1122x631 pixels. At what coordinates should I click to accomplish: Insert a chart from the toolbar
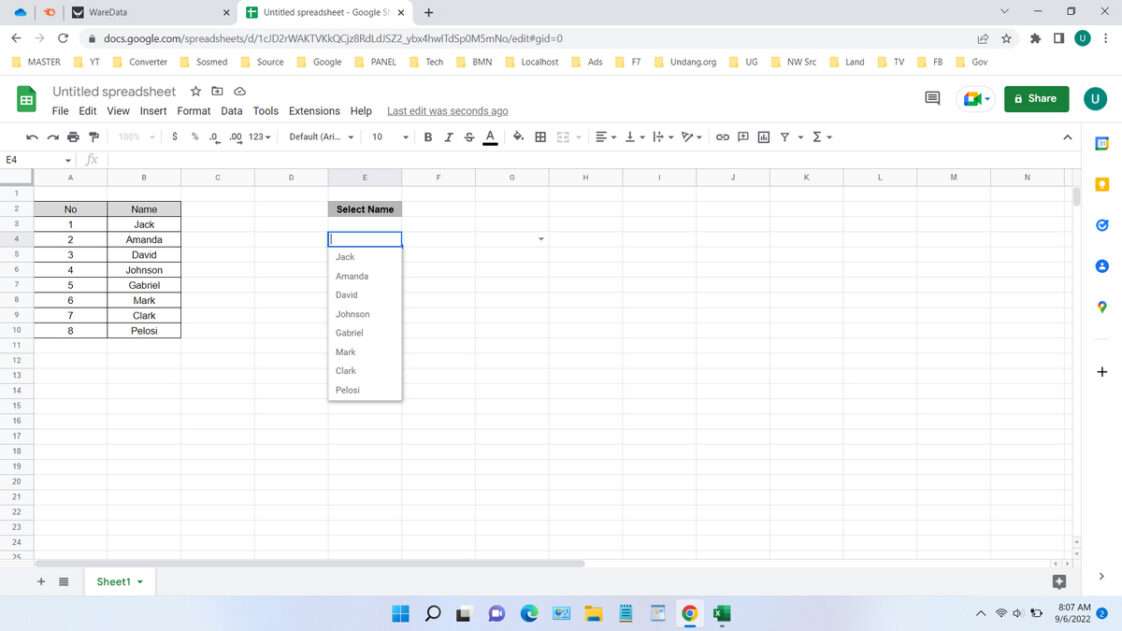[x=764, y=137]
